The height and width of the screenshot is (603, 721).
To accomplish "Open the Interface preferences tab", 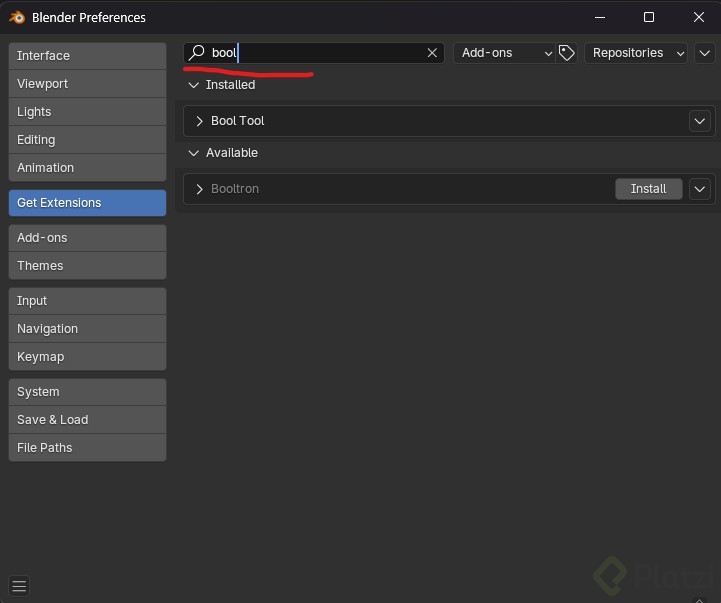I will click(x=87, y=56).
